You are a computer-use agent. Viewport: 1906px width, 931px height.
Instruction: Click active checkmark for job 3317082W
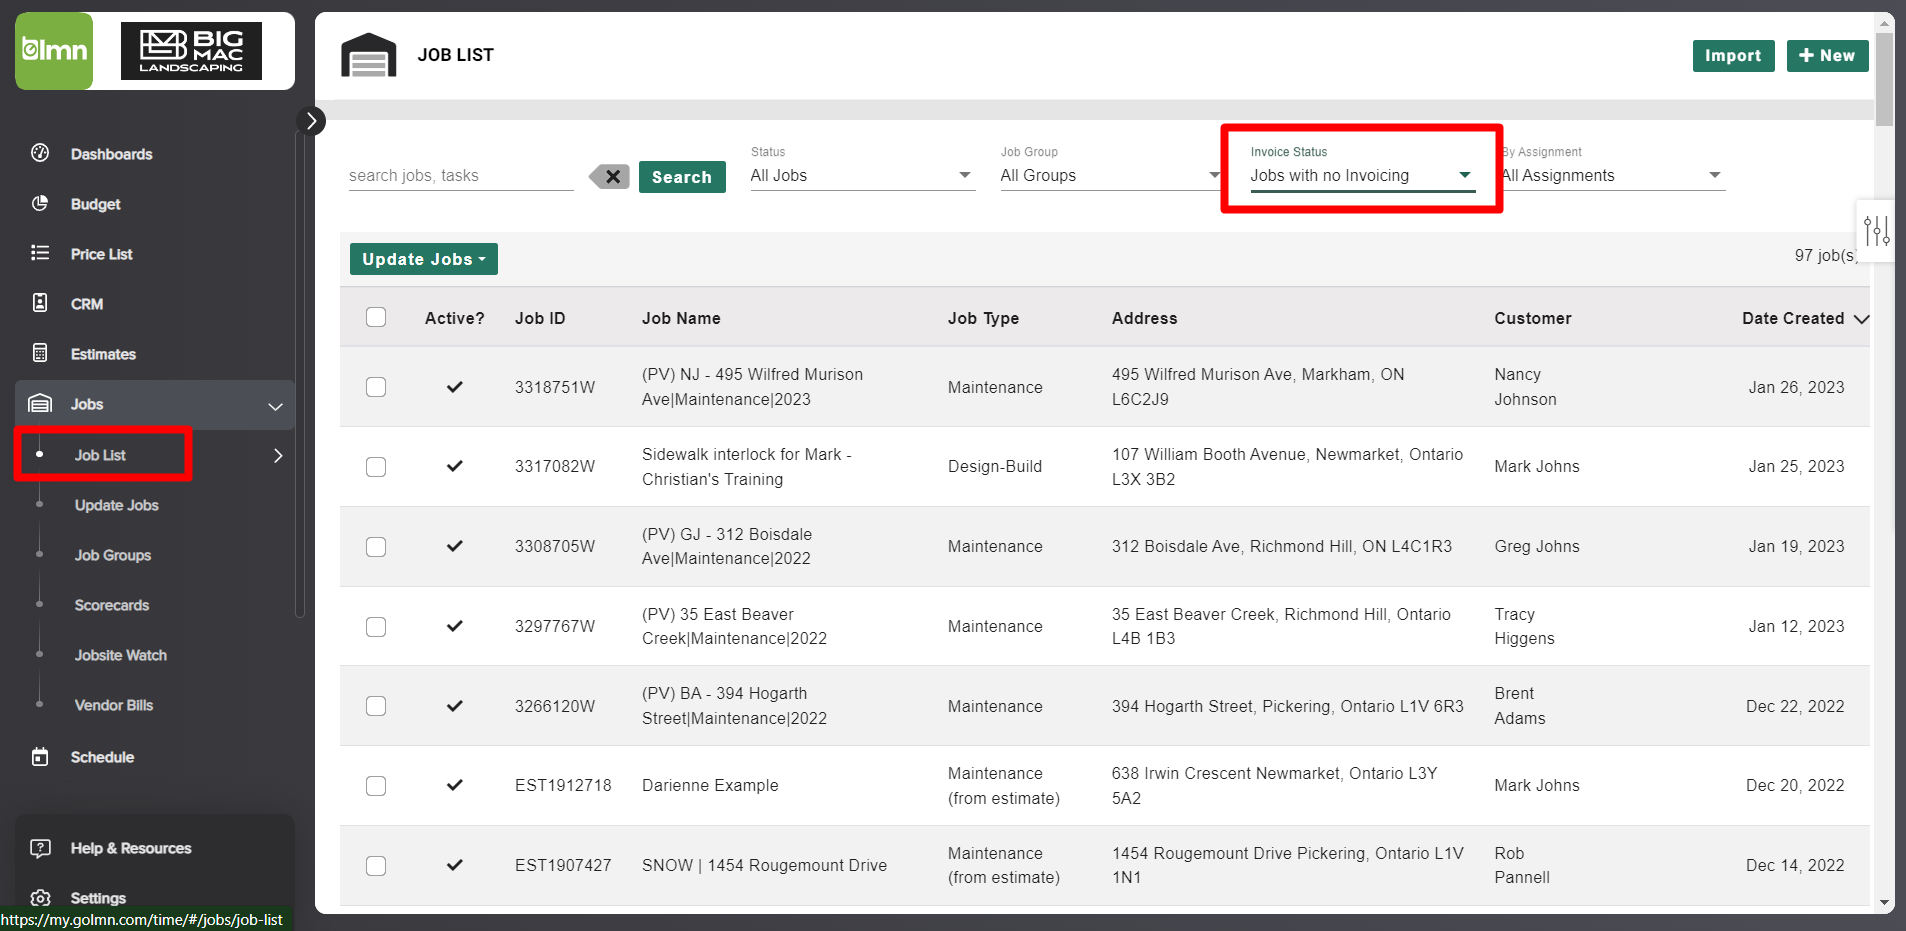coord(455,466)
